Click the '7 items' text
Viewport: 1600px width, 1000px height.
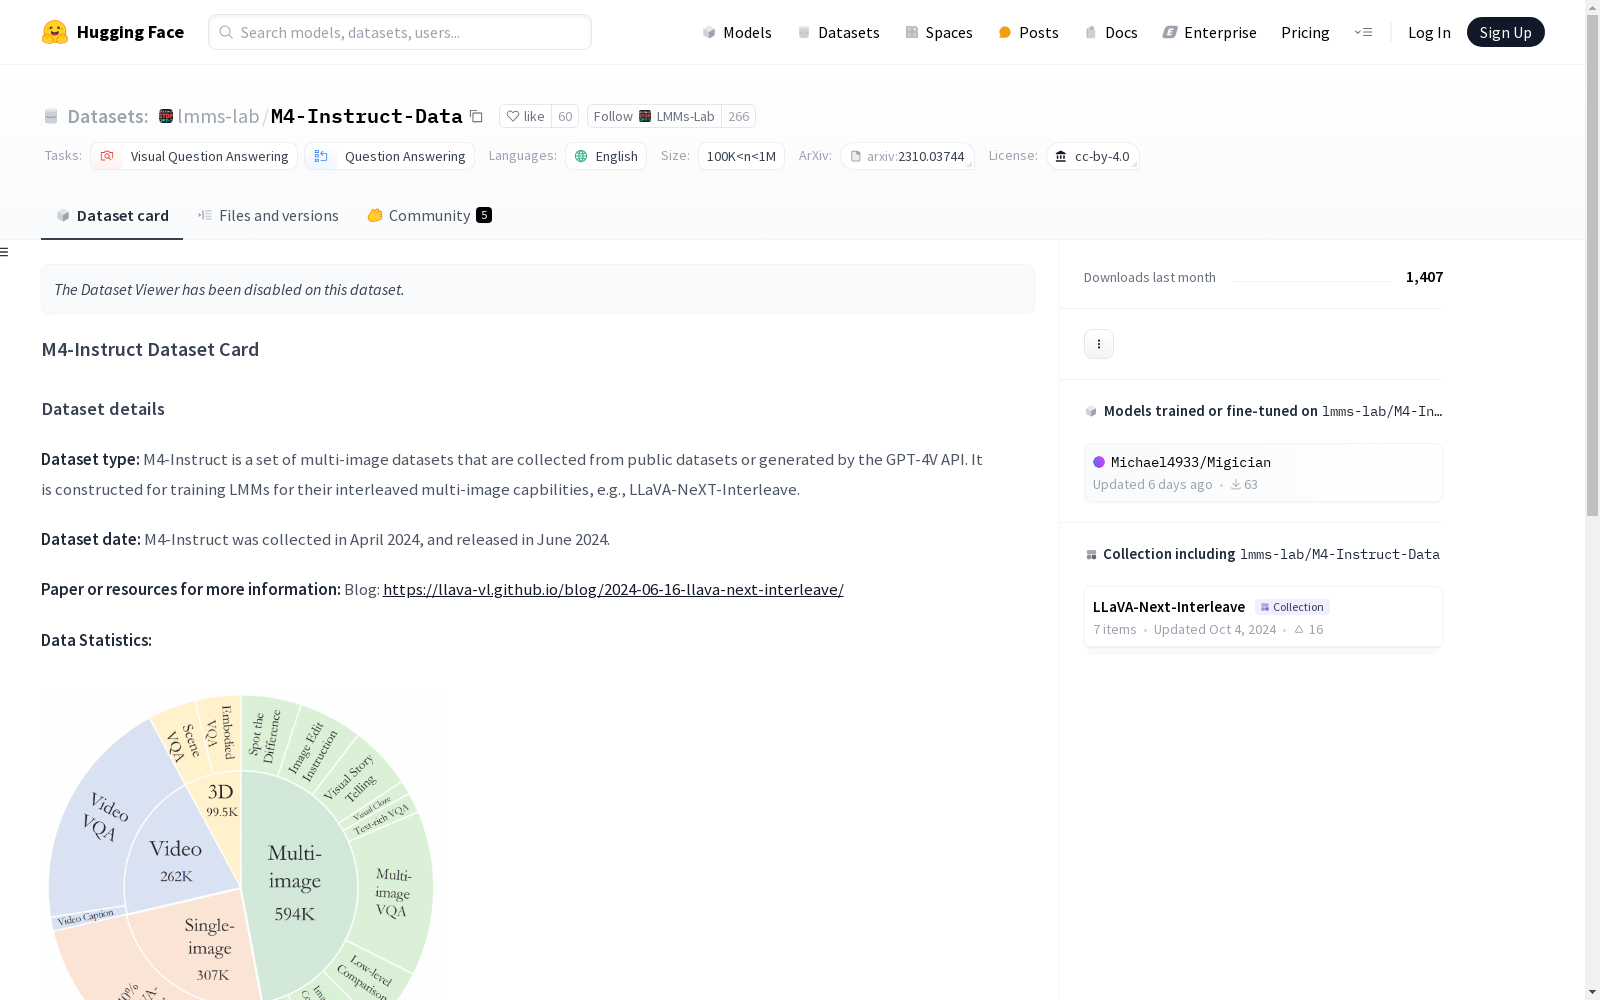point(1115,630)
